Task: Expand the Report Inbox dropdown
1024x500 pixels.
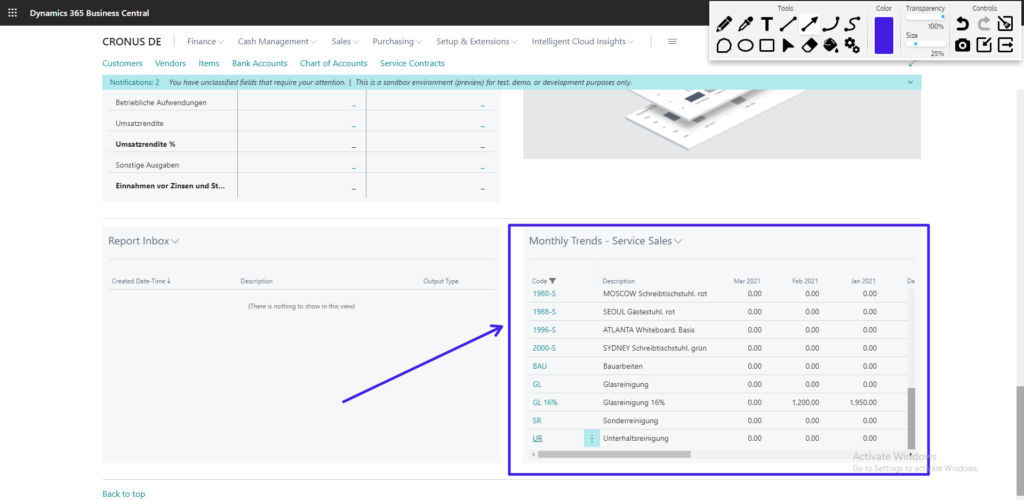Action: tap(175, 241)
